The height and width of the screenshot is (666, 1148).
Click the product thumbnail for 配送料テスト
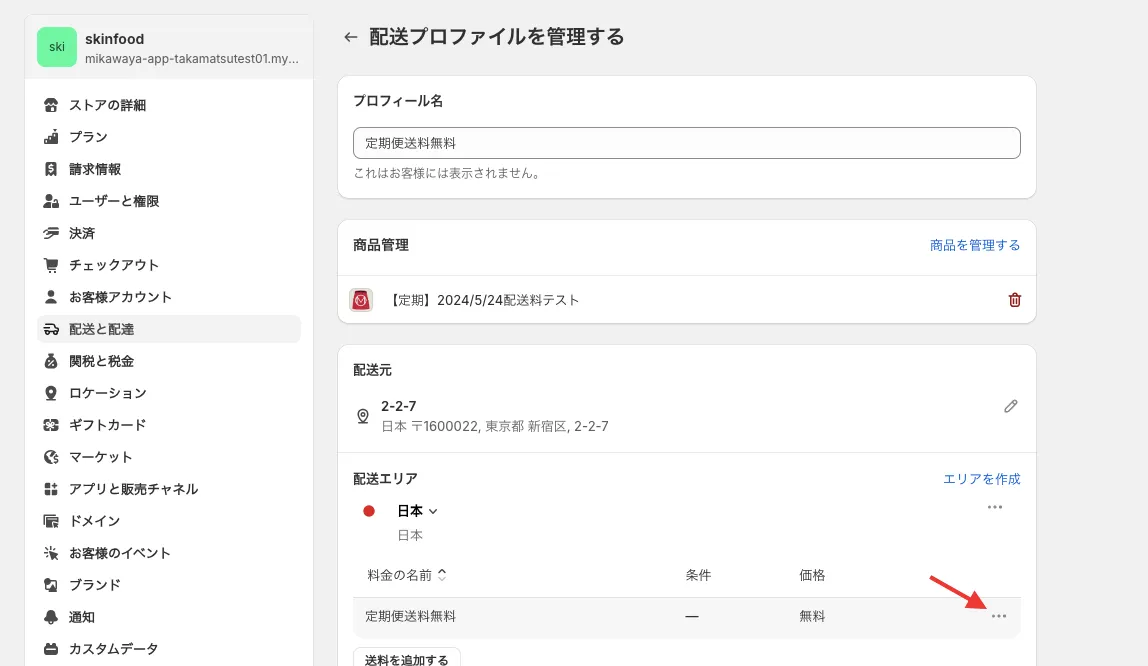click(x=361, y=300)
